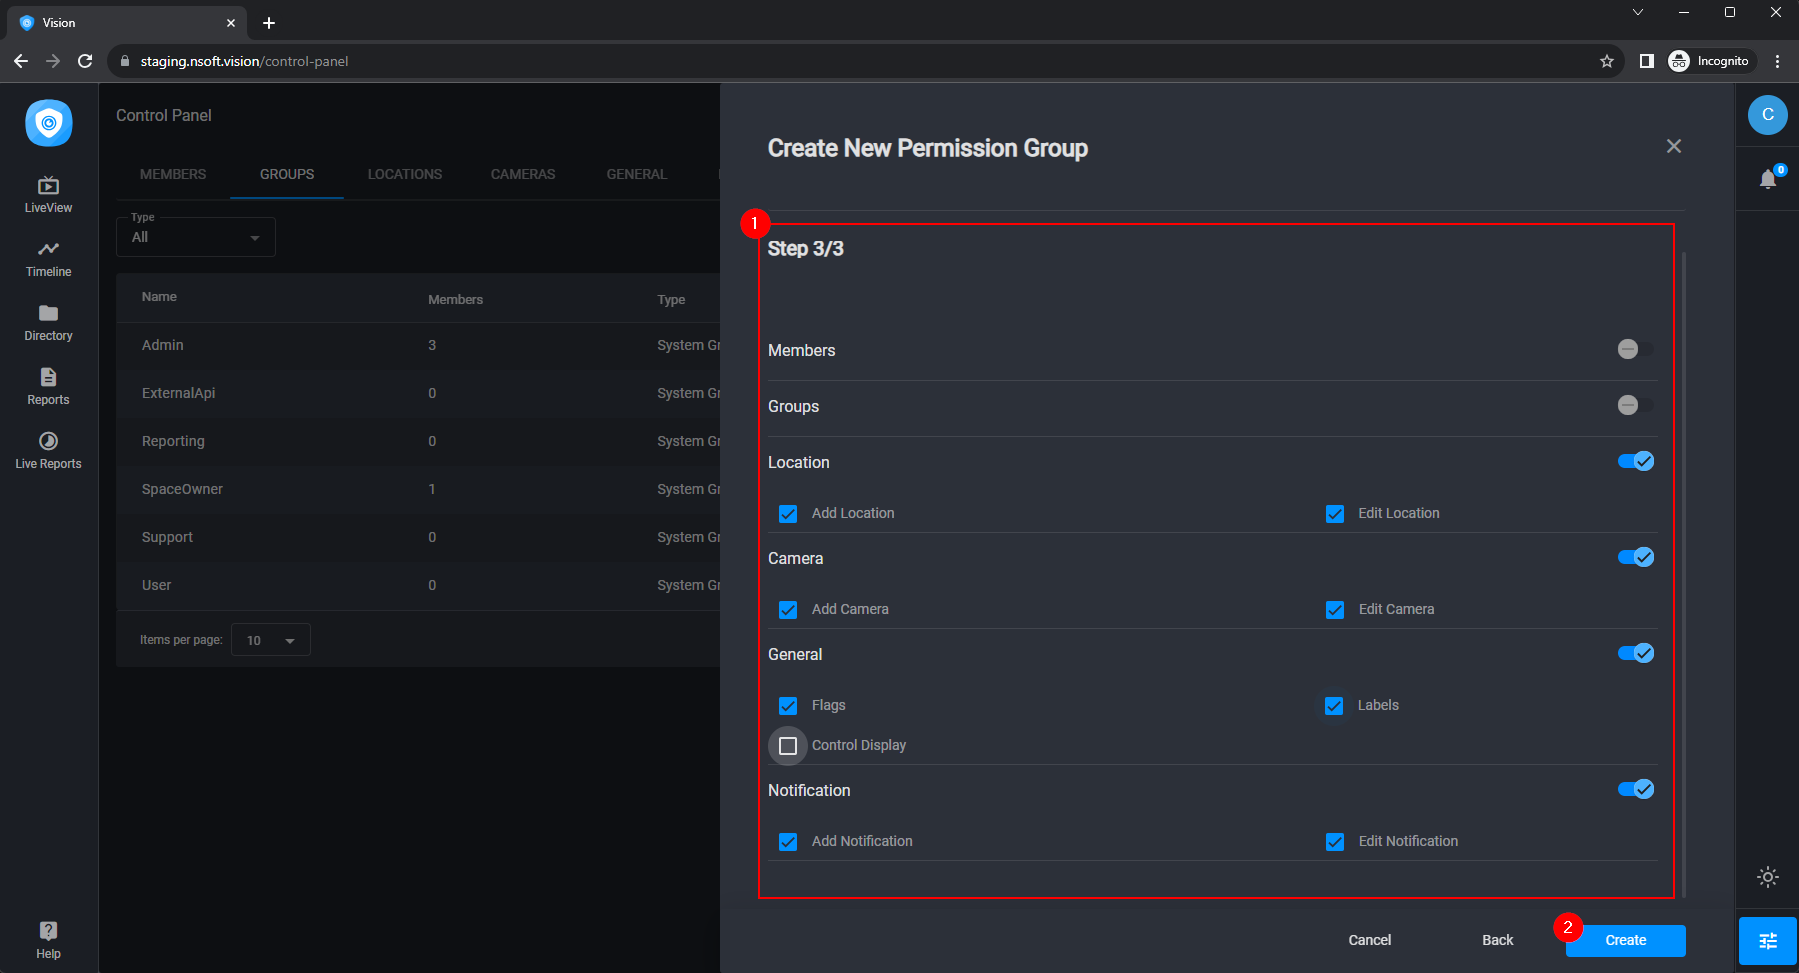
Task: Click the Back button
Action: tap(1498, 940)
